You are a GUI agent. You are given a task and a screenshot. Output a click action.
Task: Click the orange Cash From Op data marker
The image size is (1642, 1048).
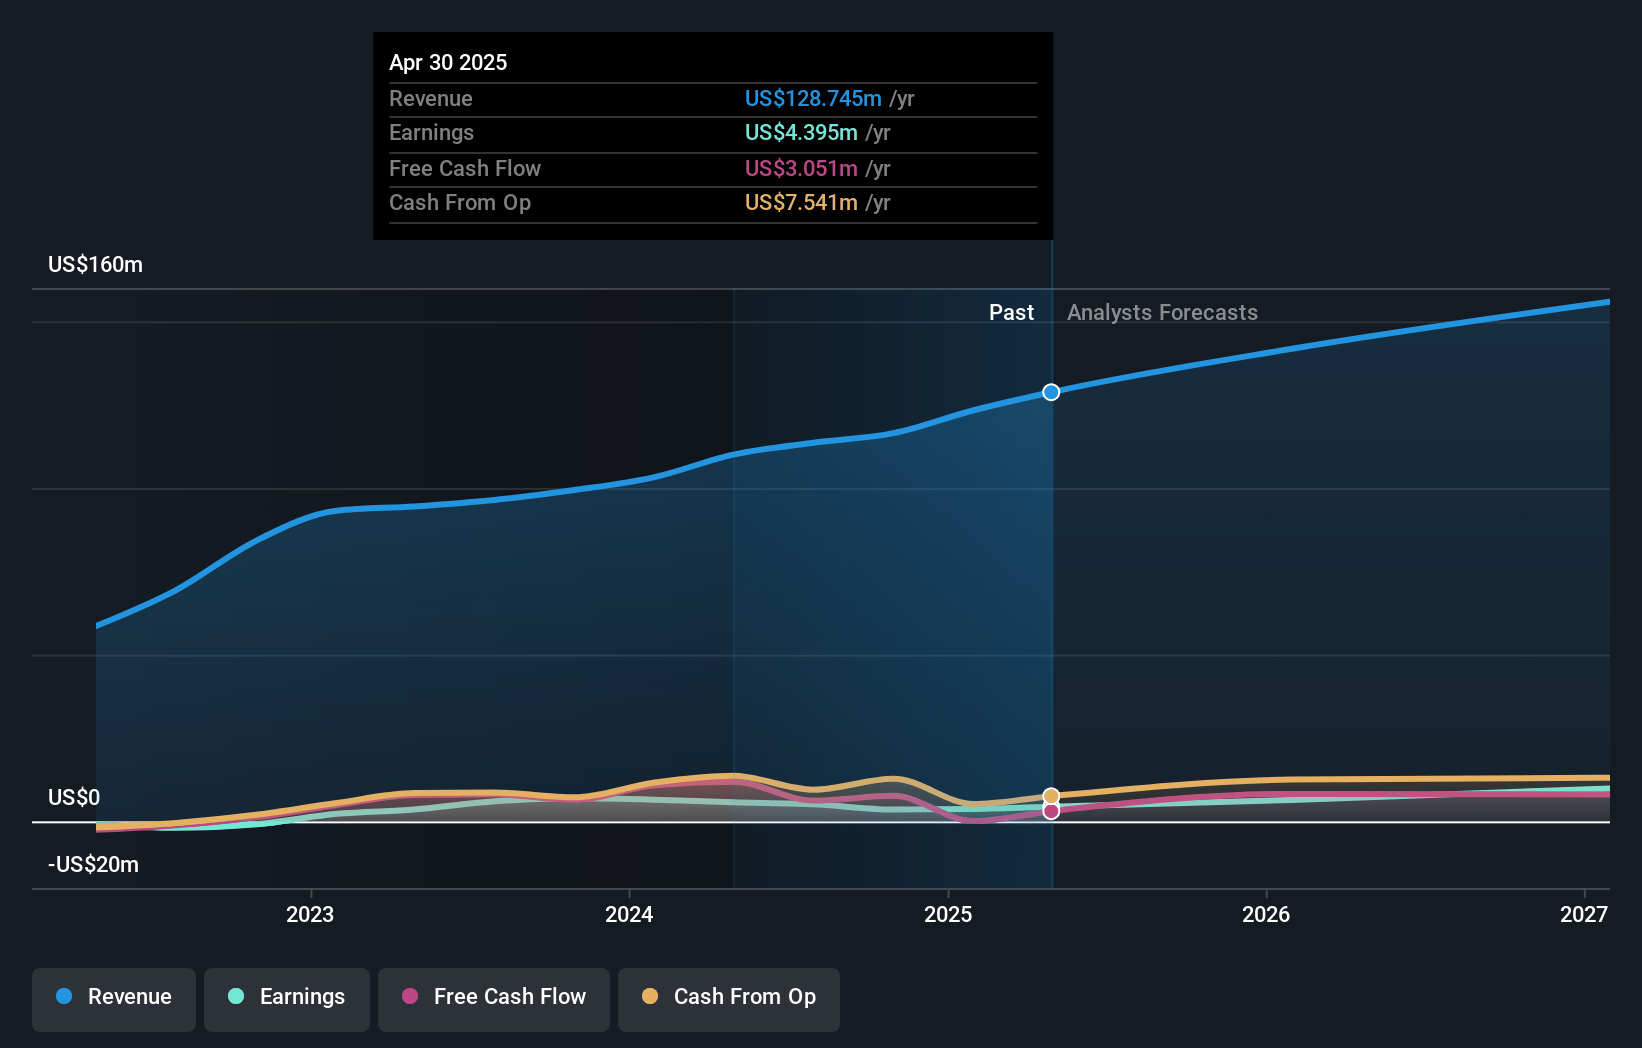tap(1051, 796)
